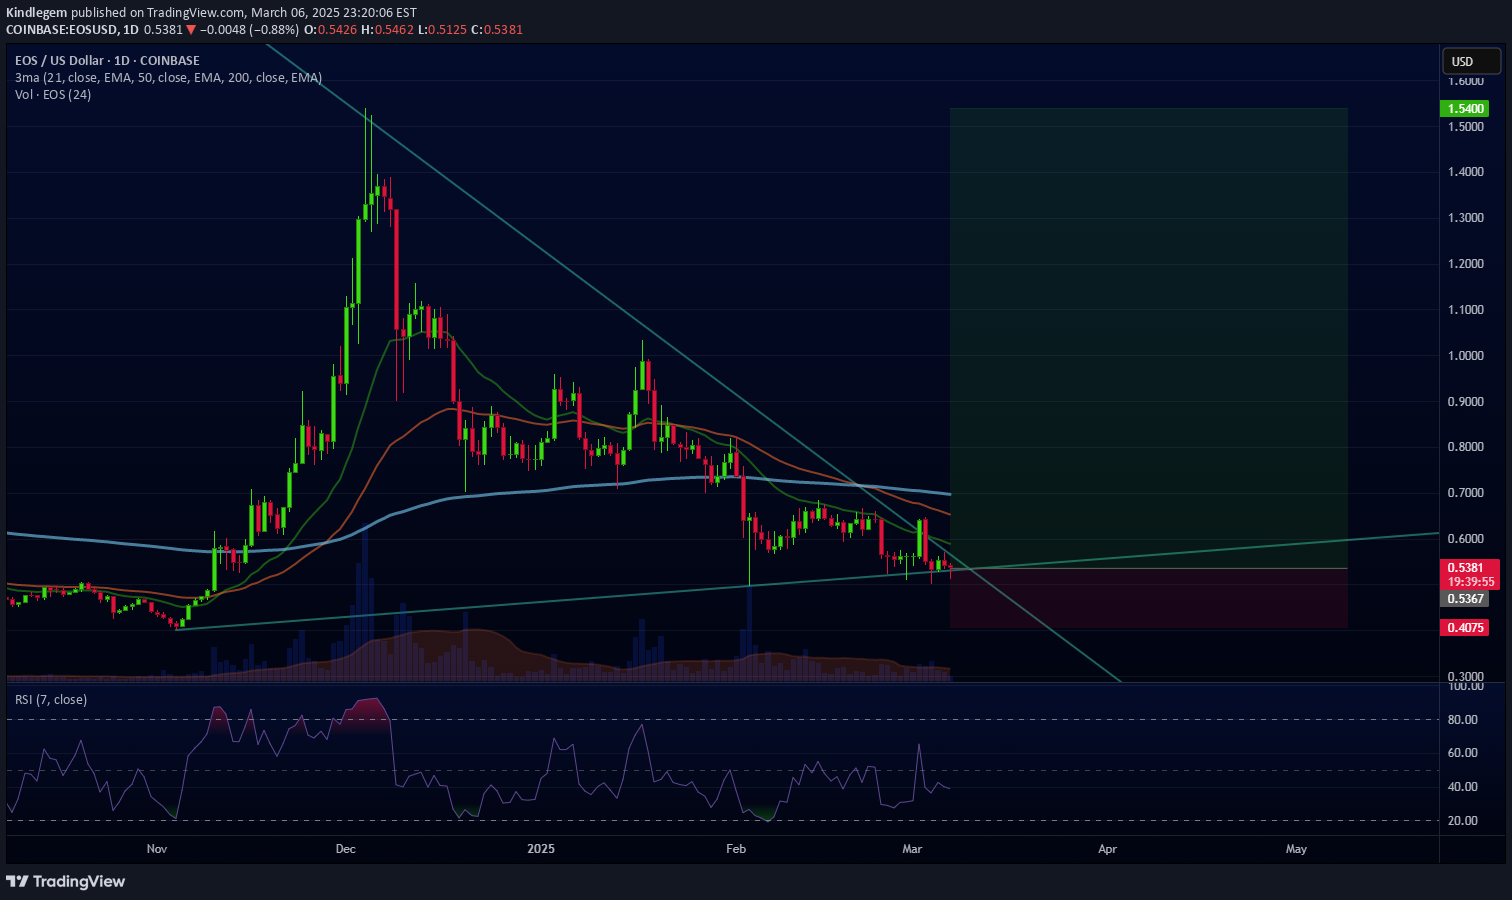Click the 80.00 level on RSI scale
The width and height of the screenshot is (1512, 900).
click(x=1462, y=720)
